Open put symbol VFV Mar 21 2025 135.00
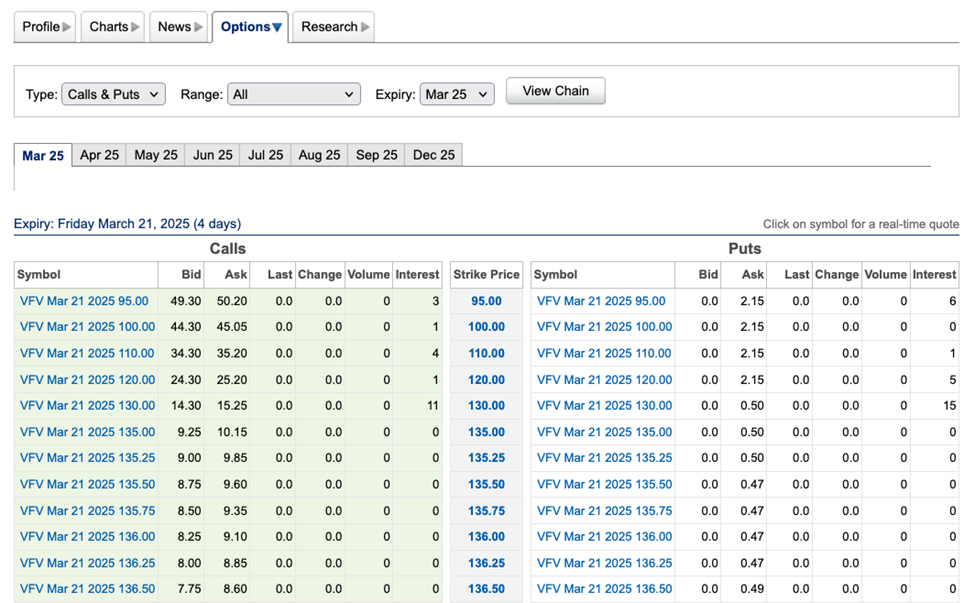 pyautogui.click(x=604, y=432)
